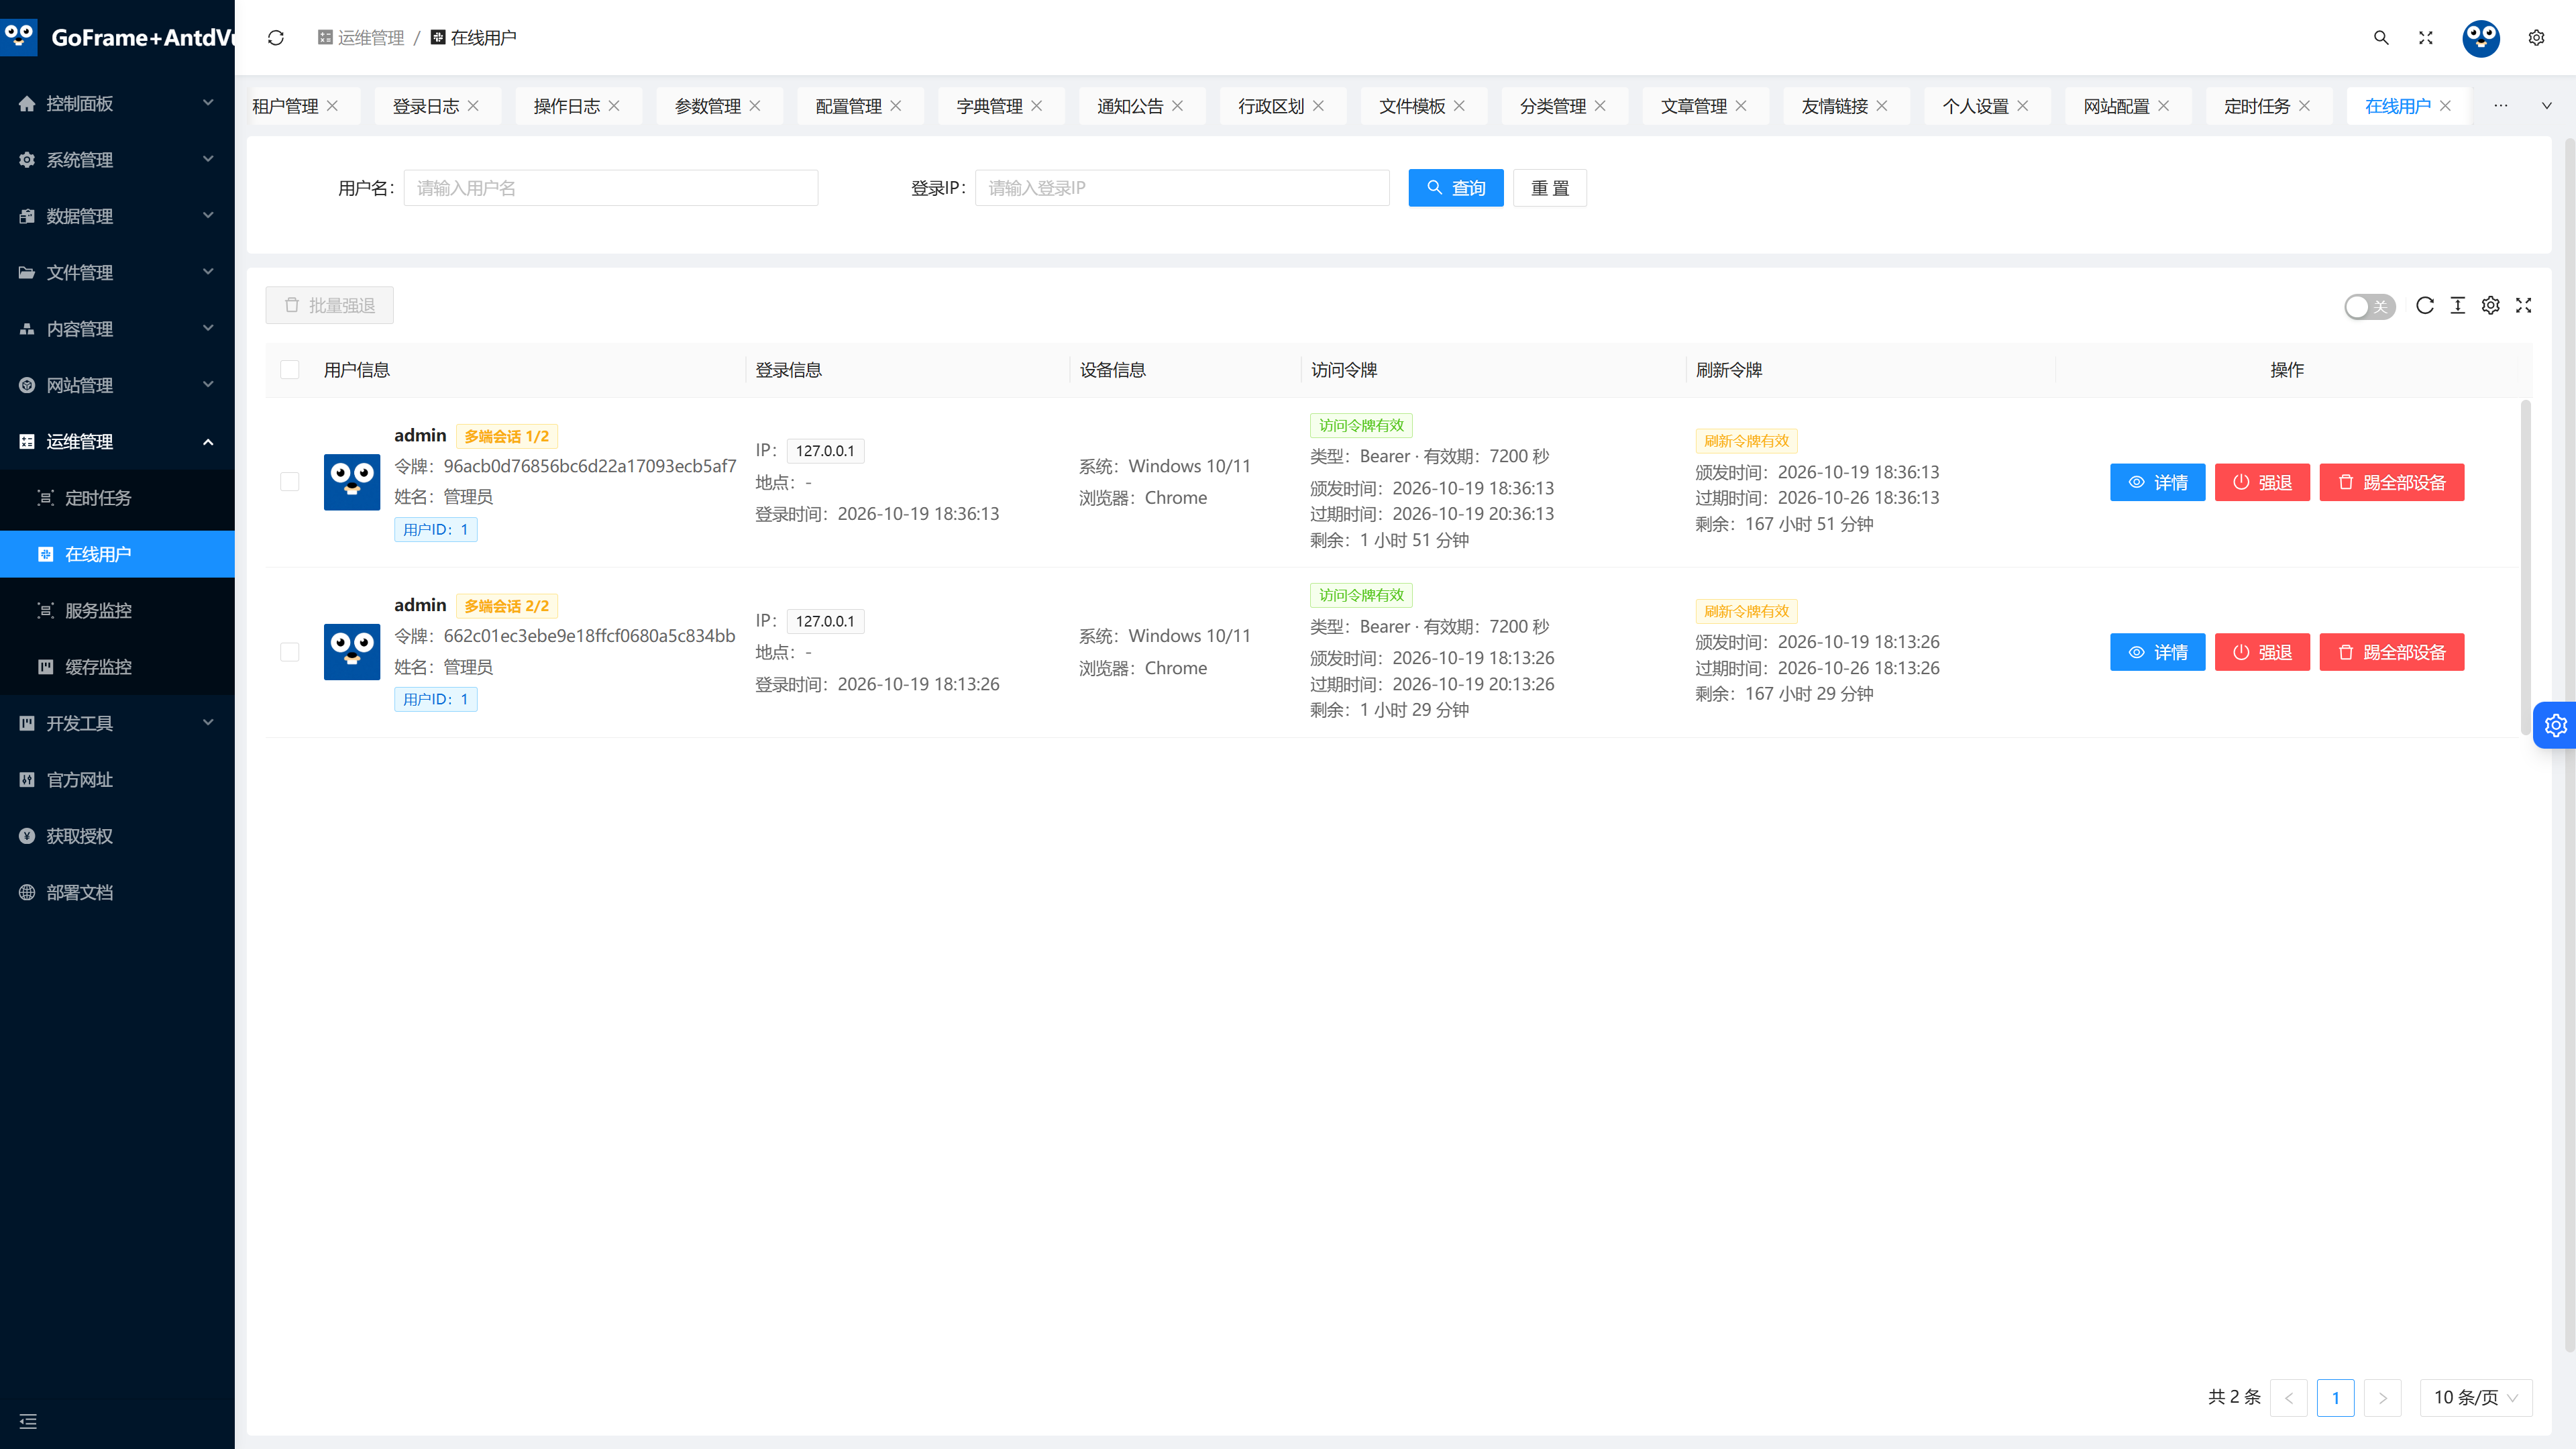This screenshot has width=2576, height=1449.
Task: Open the floating blue settings gear panel
Action: point(2555,725)
